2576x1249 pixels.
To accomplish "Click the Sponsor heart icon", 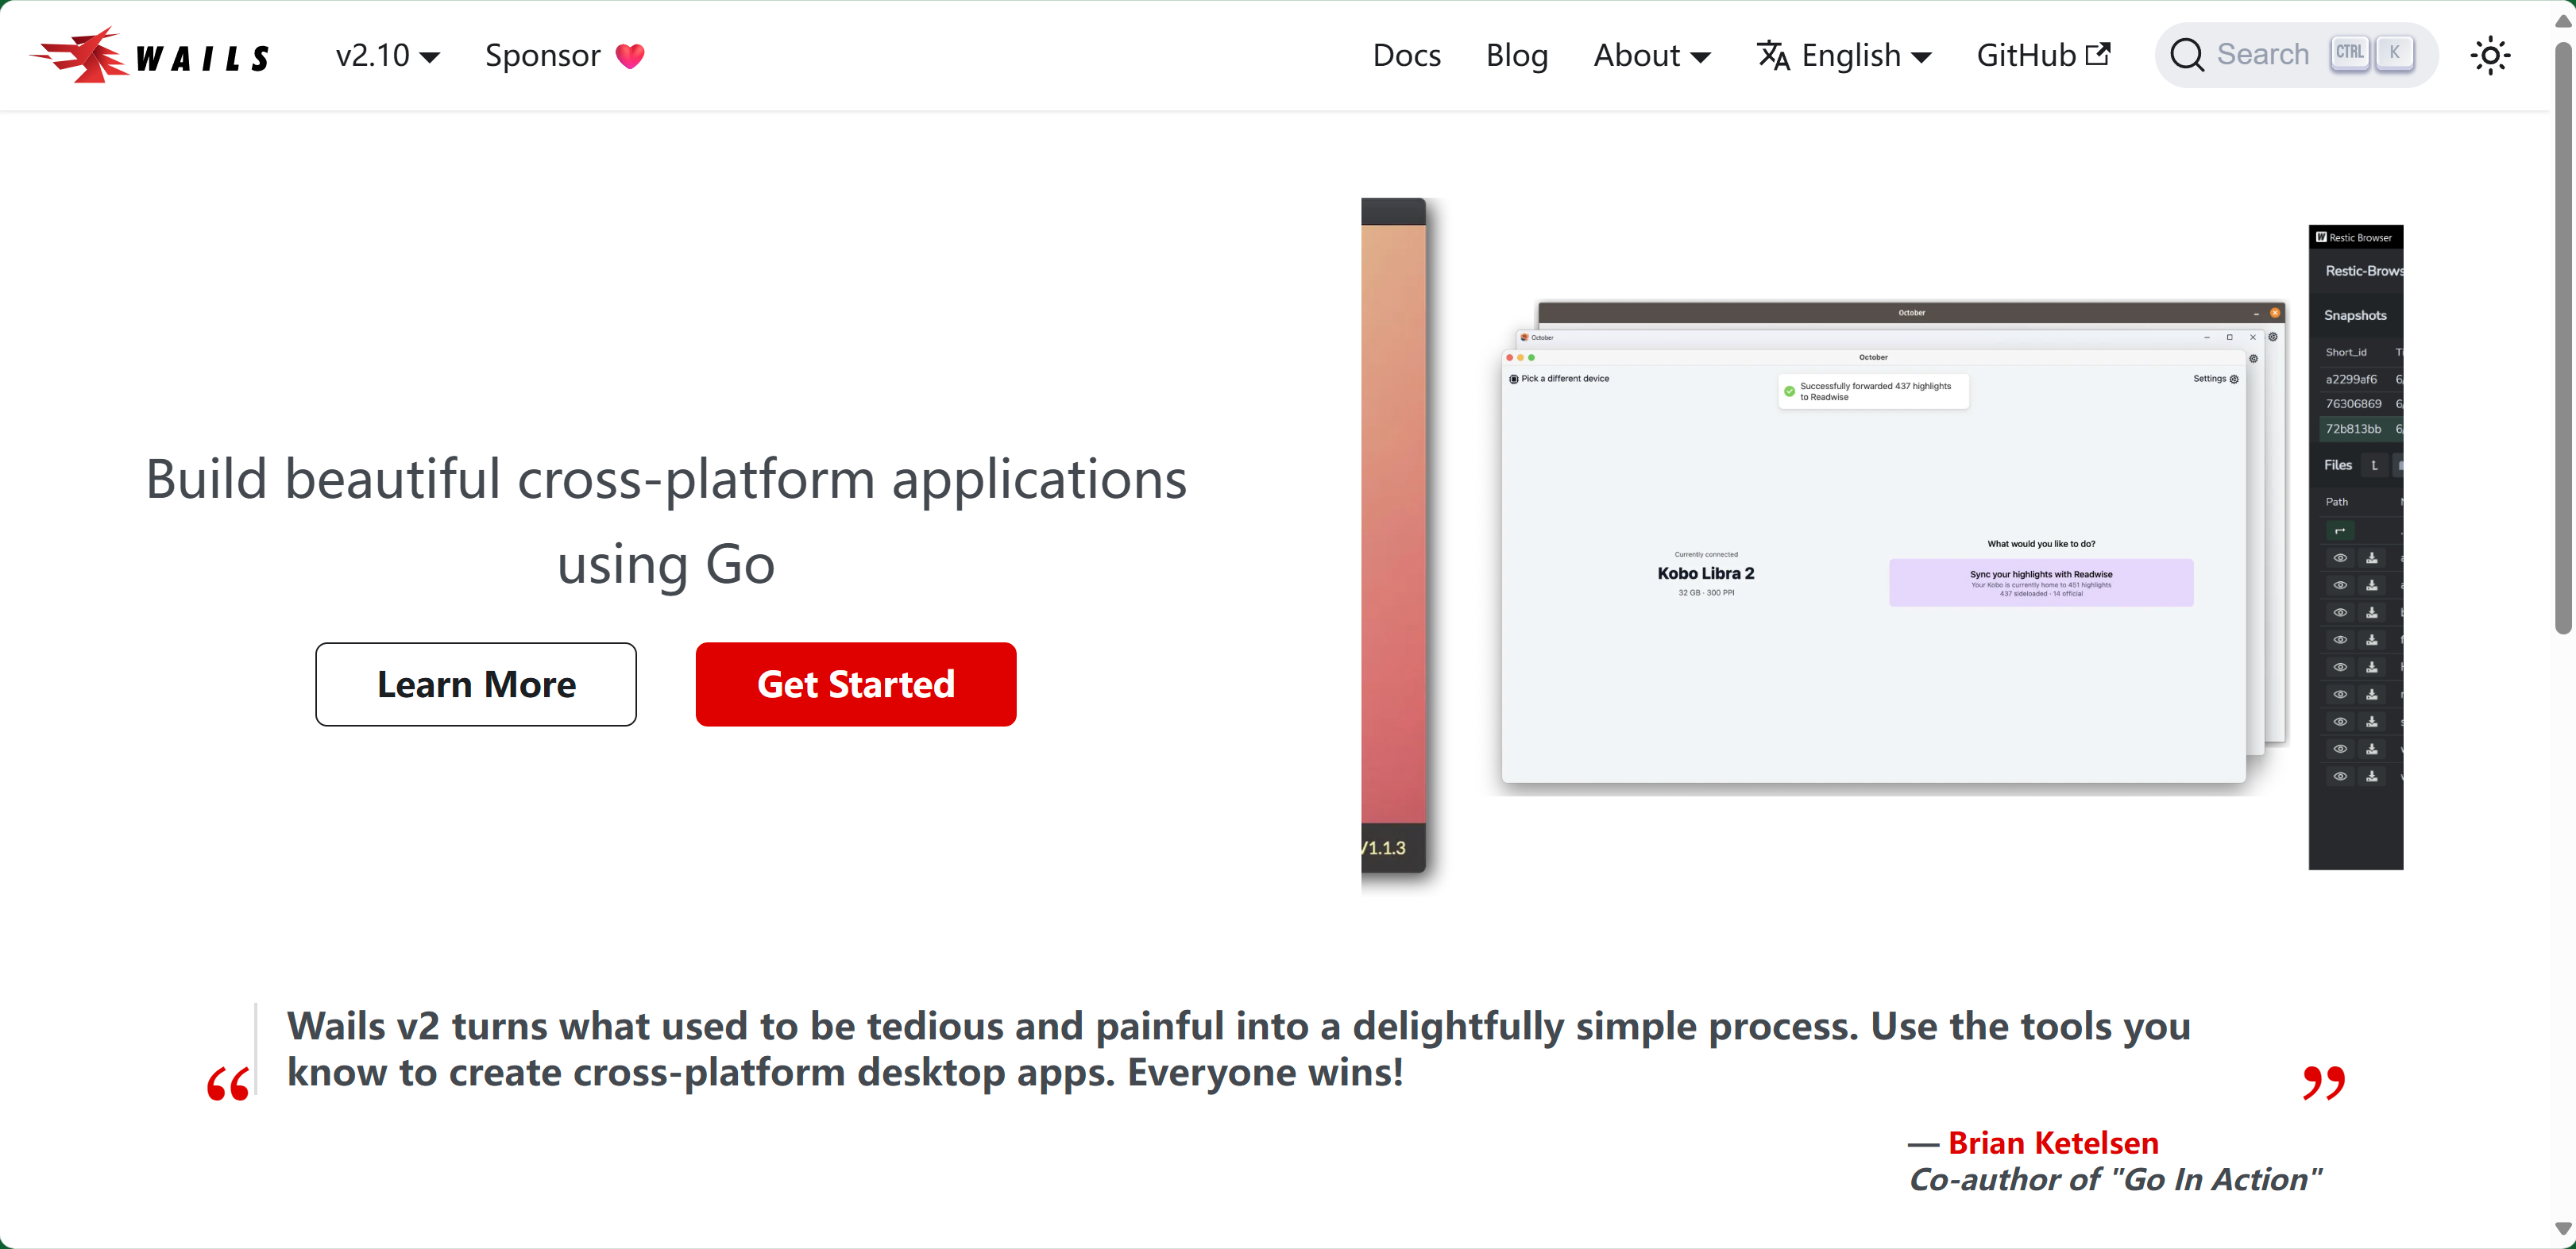I will [630, 56].
